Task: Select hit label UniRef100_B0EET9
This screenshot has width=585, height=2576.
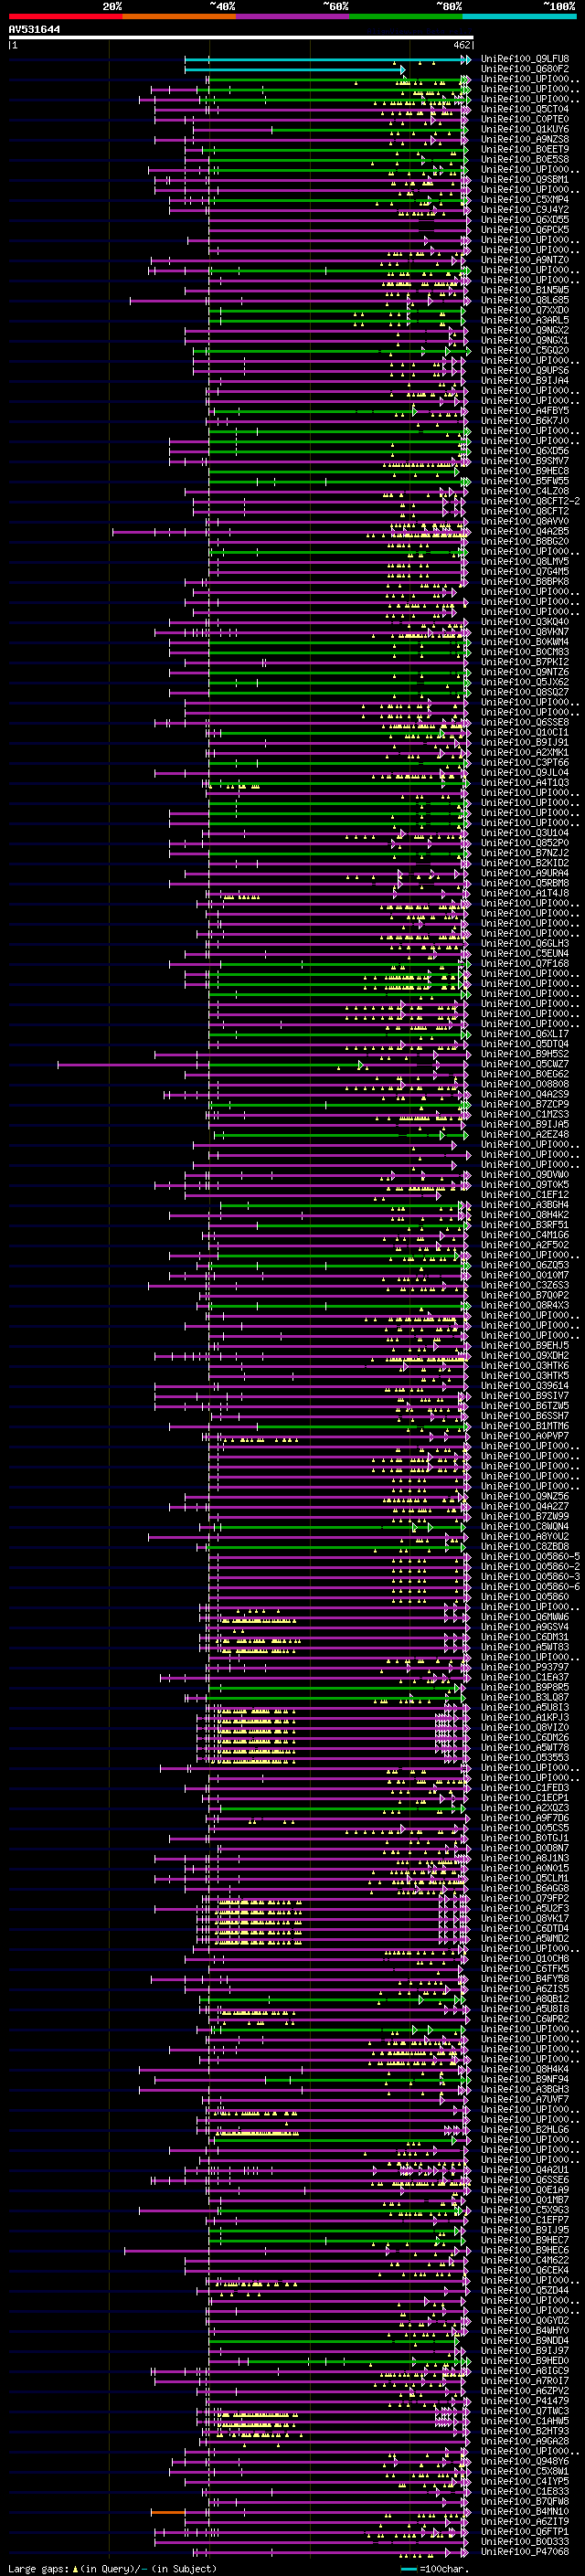Action: coord(525,149)
